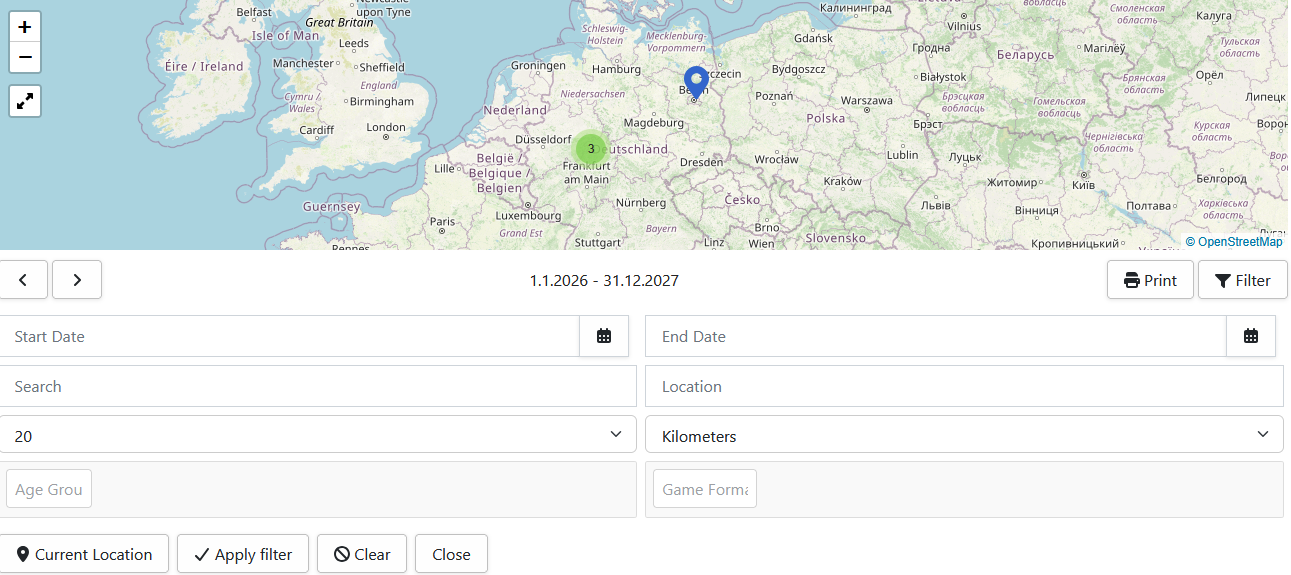Expand the distance radius dropdown showing 20

(x=318, y=435)
